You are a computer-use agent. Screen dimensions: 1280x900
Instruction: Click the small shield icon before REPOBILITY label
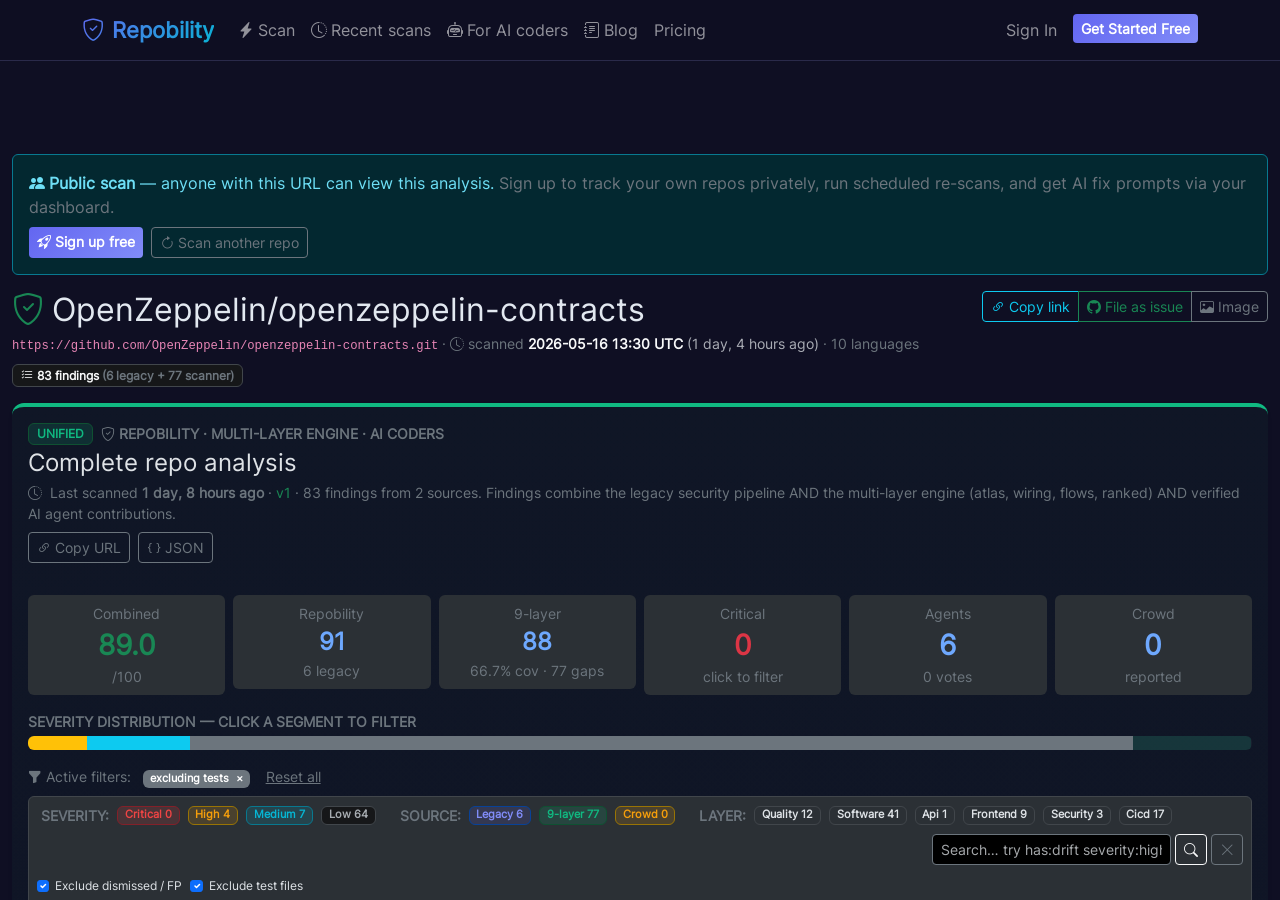click(108, 434)
